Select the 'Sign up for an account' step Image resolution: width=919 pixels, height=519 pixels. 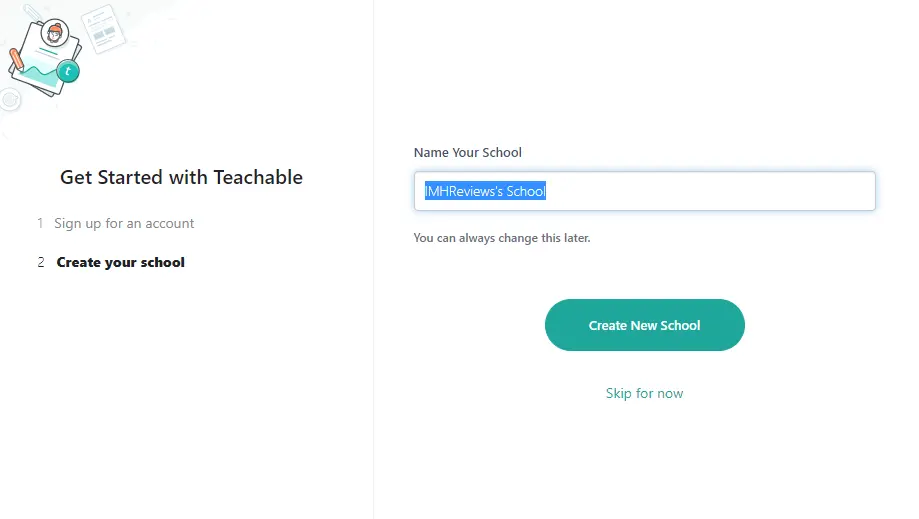pos(124,223)
